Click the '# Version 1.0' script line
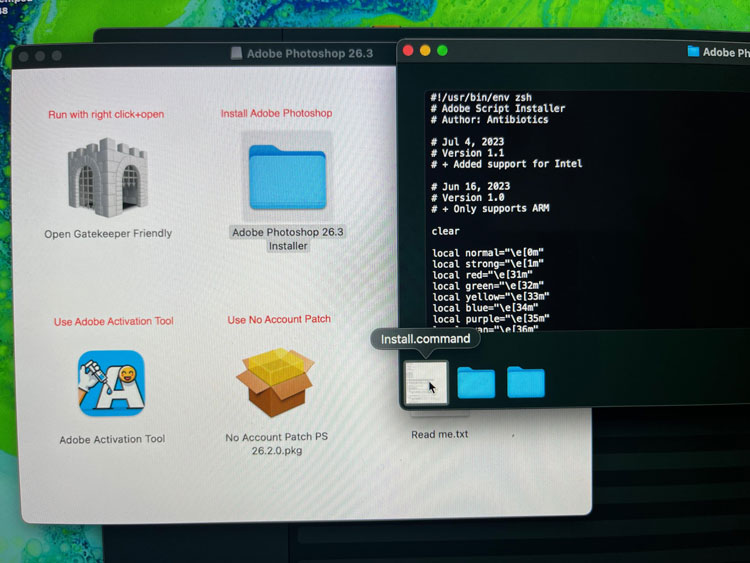The height and width of the screenshot is (563, 750). click(x=468, y=198)
